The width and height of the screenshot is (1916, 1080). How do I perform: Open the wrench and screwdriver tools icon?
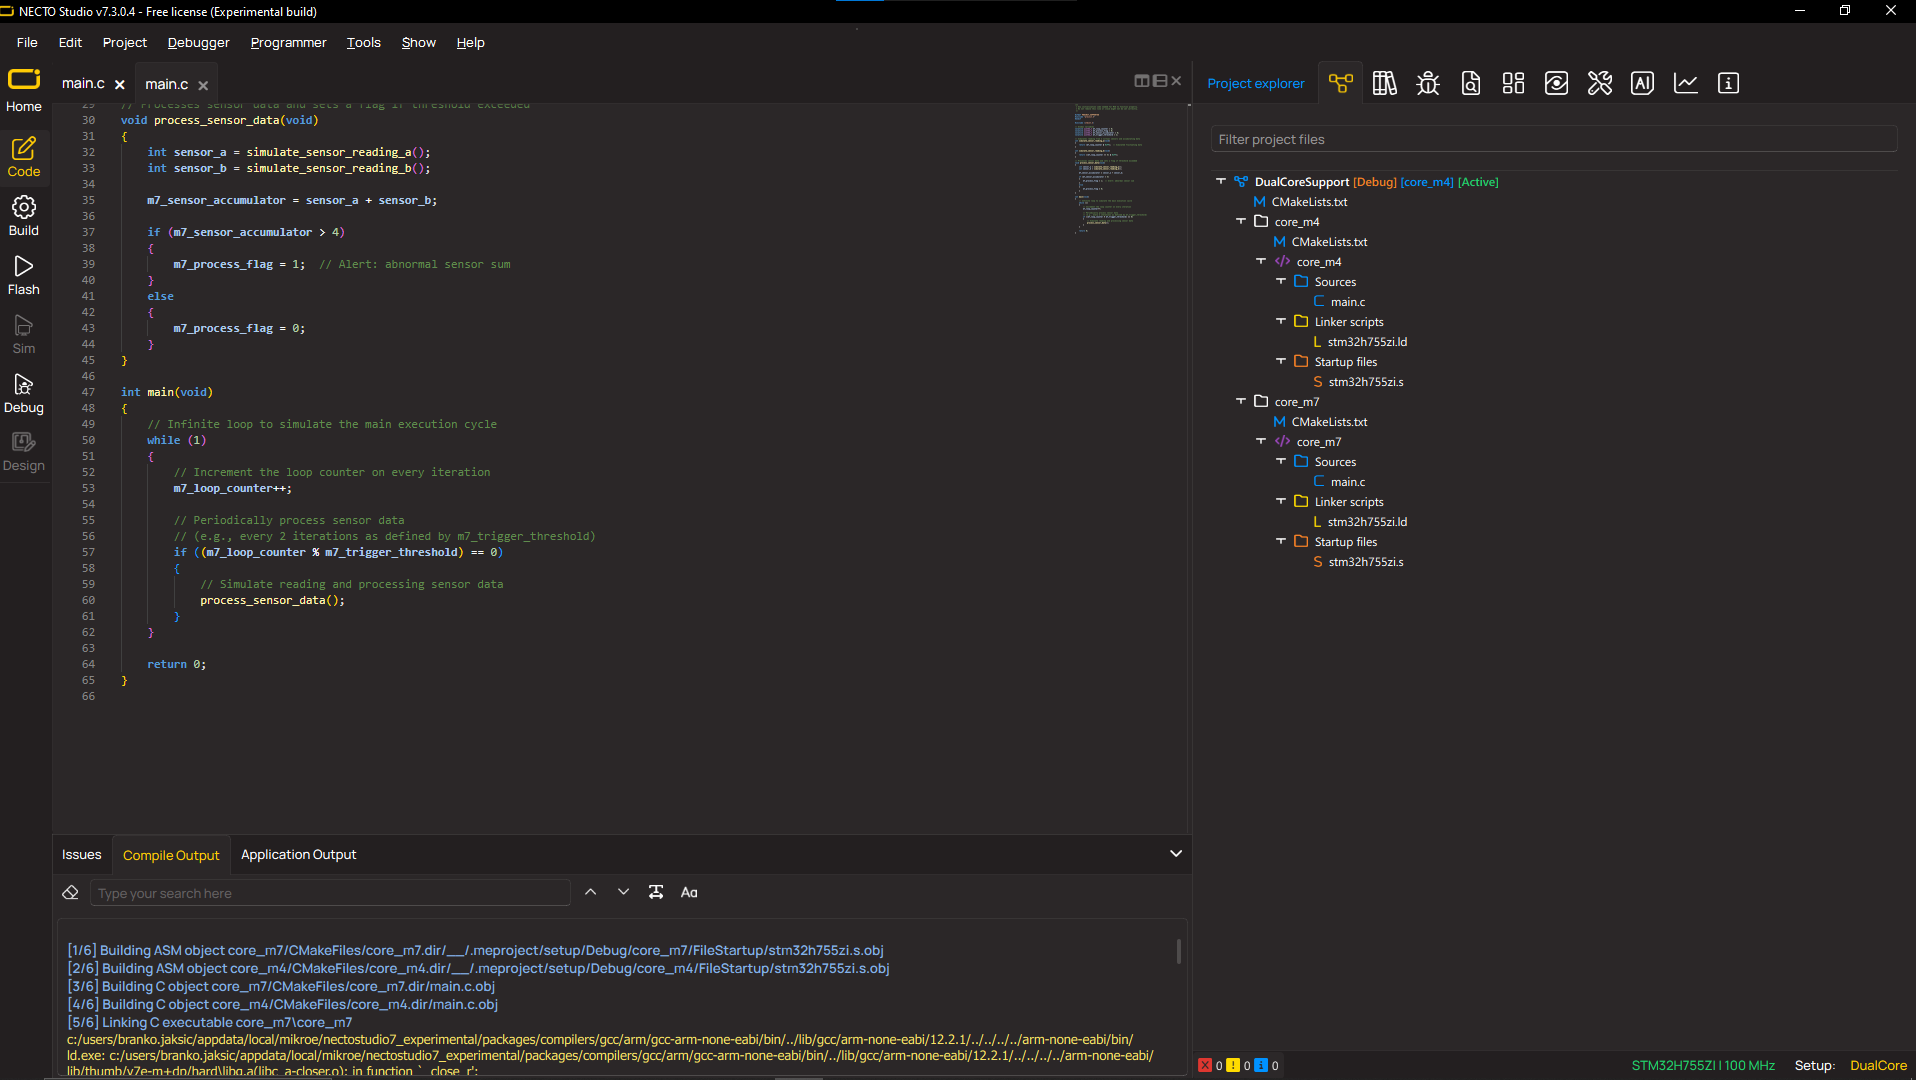pyautogui.click(x=1600, y=83)
